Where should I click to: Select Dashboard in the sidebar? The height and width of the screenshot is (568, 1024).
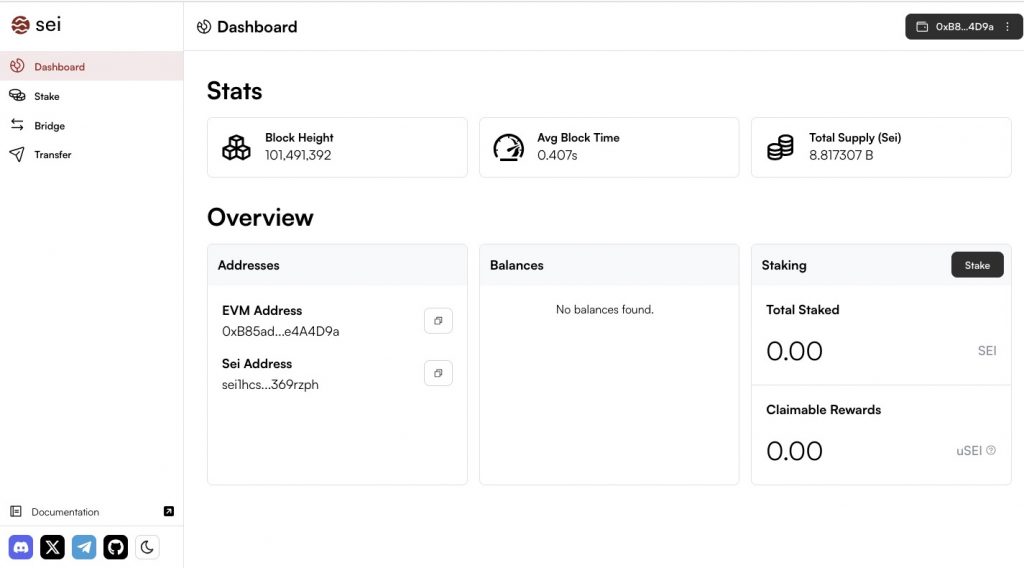tap(59, 67)
